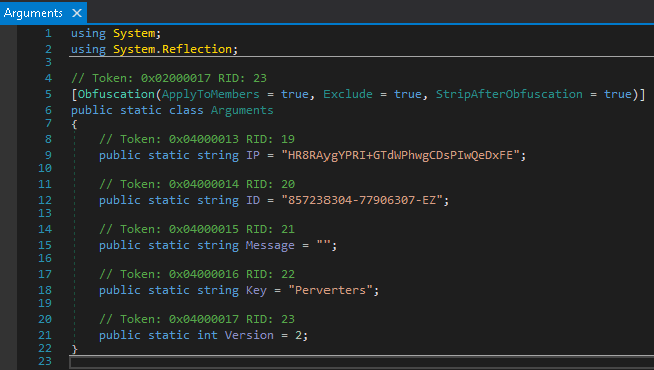Click line number 21 in the gutter
The height and width of the screenshot is (370, 654).
point(45,336)
